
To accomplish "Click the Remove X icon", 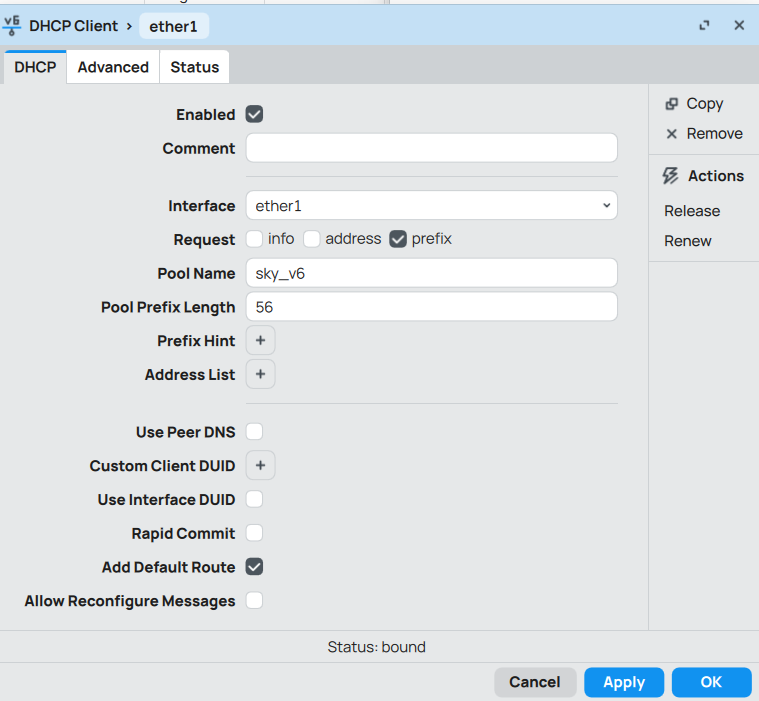I will (x=671, y=134).
